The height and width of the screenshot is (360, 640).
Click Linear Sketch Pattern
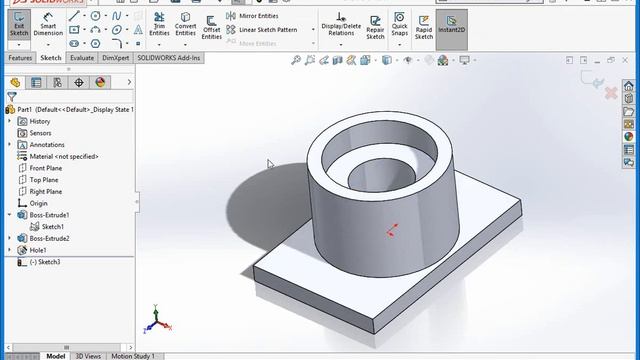tap(262, 30)
